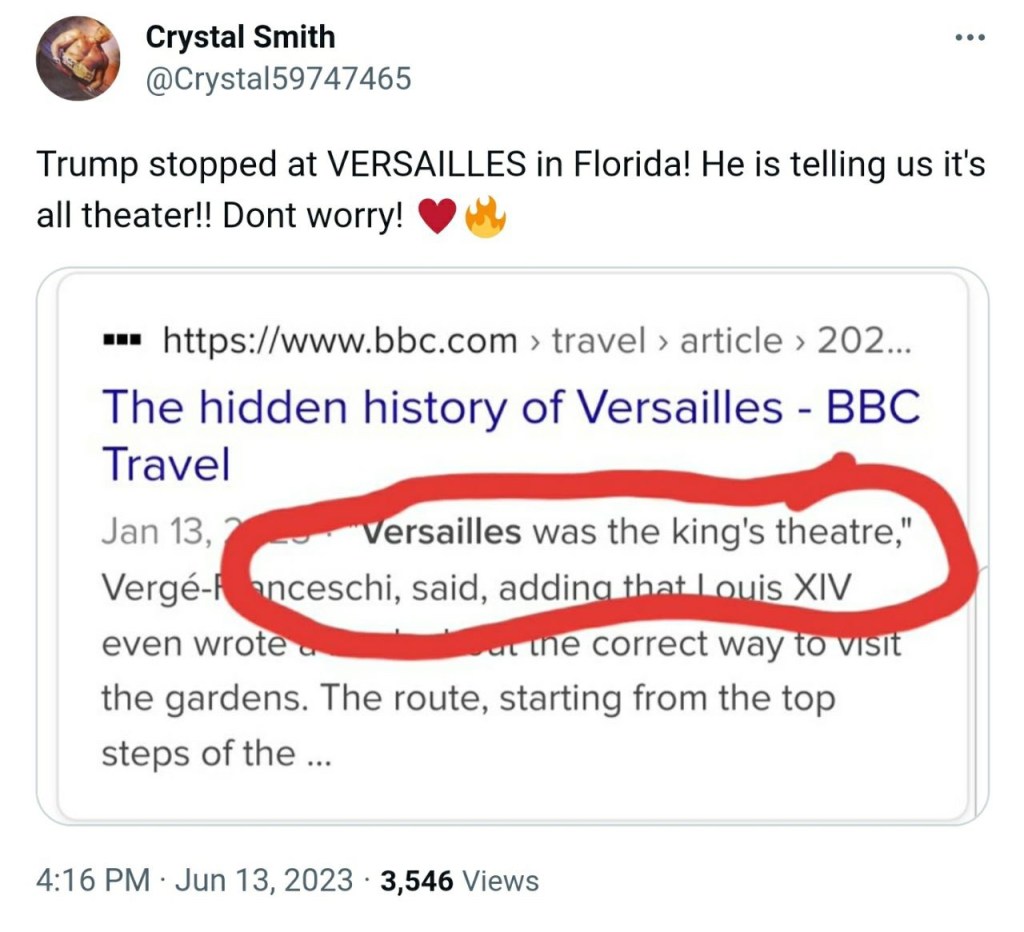Click the red heart emoji in tweet
Screen dimensions: 1024x932
pos(436,217)
